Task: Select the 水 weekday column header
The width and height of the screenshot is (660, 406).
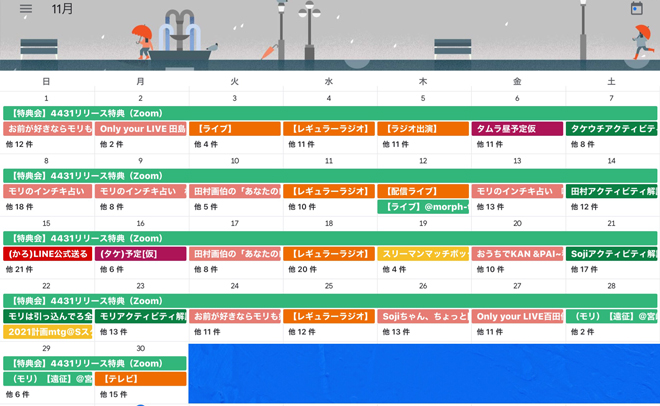Action: pos(329,81)
